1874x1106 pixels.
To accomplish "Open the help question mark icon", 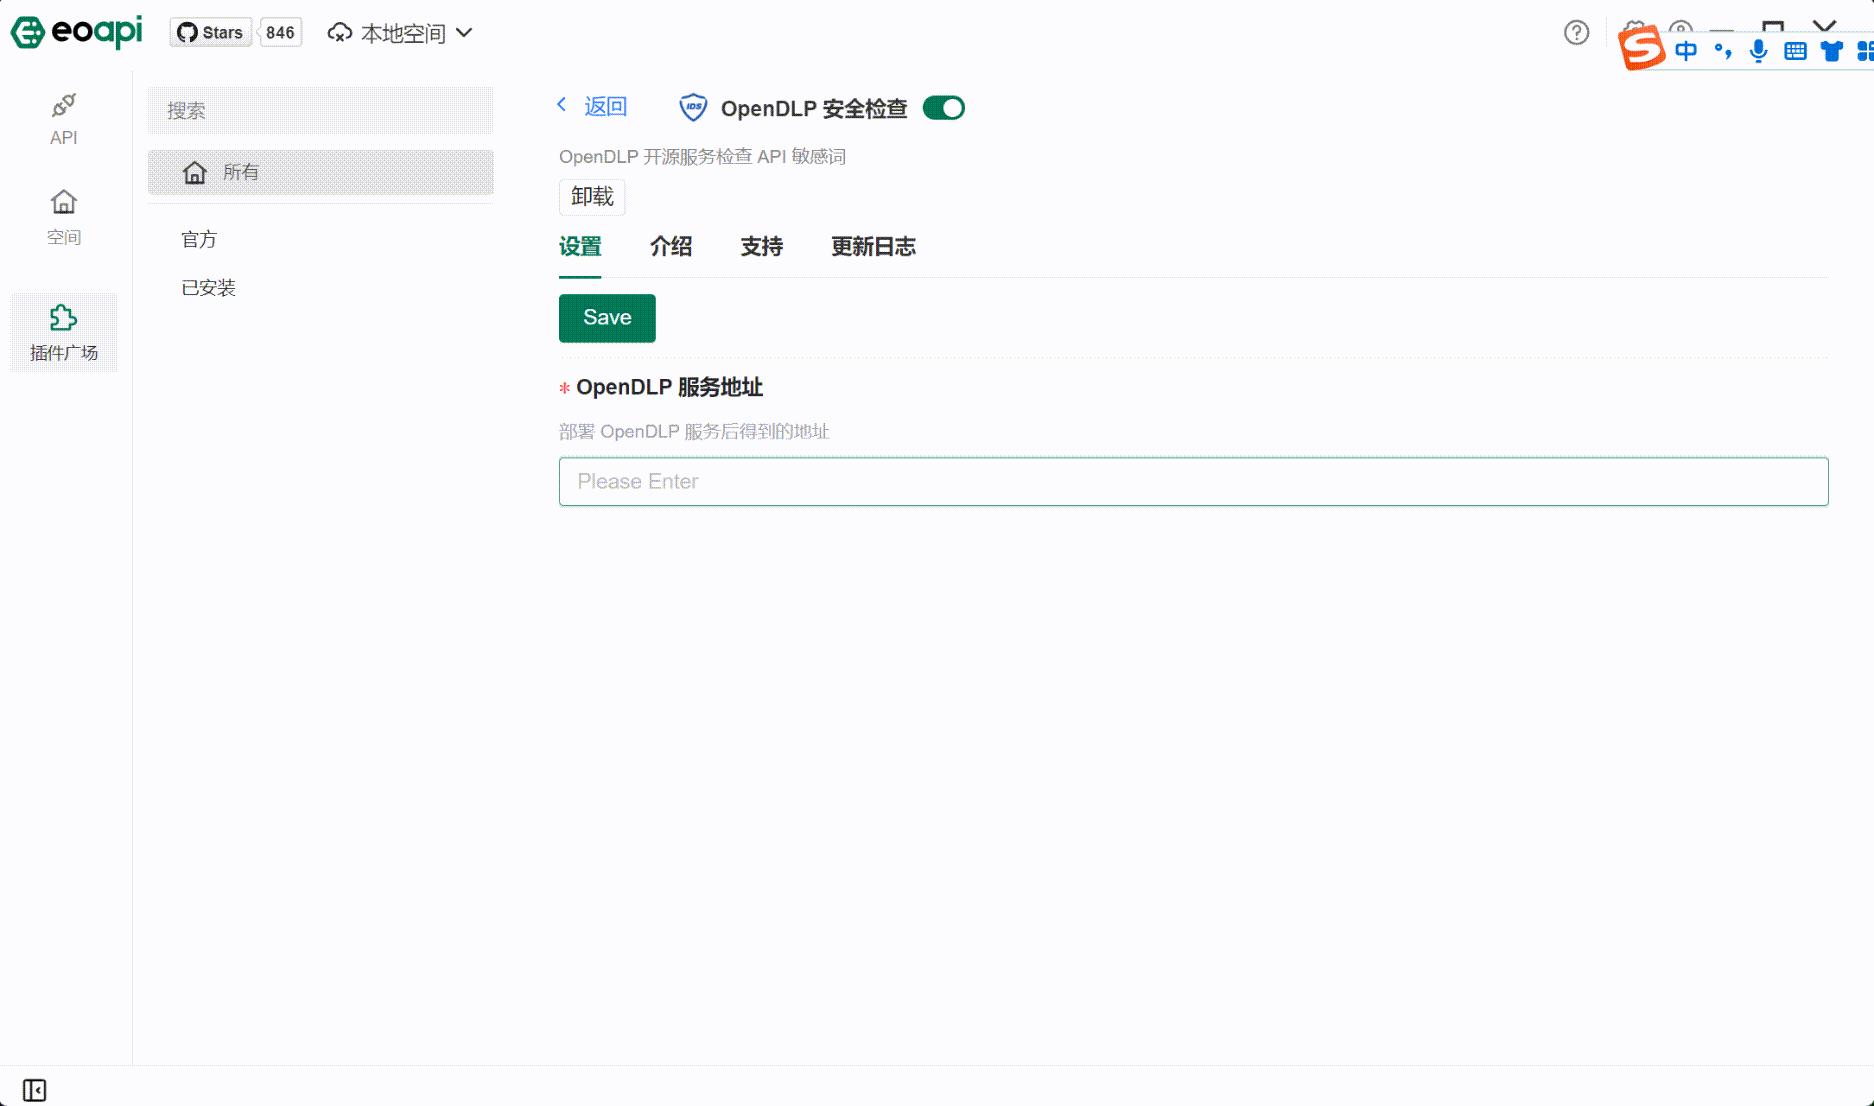I will coord(1575,33).
